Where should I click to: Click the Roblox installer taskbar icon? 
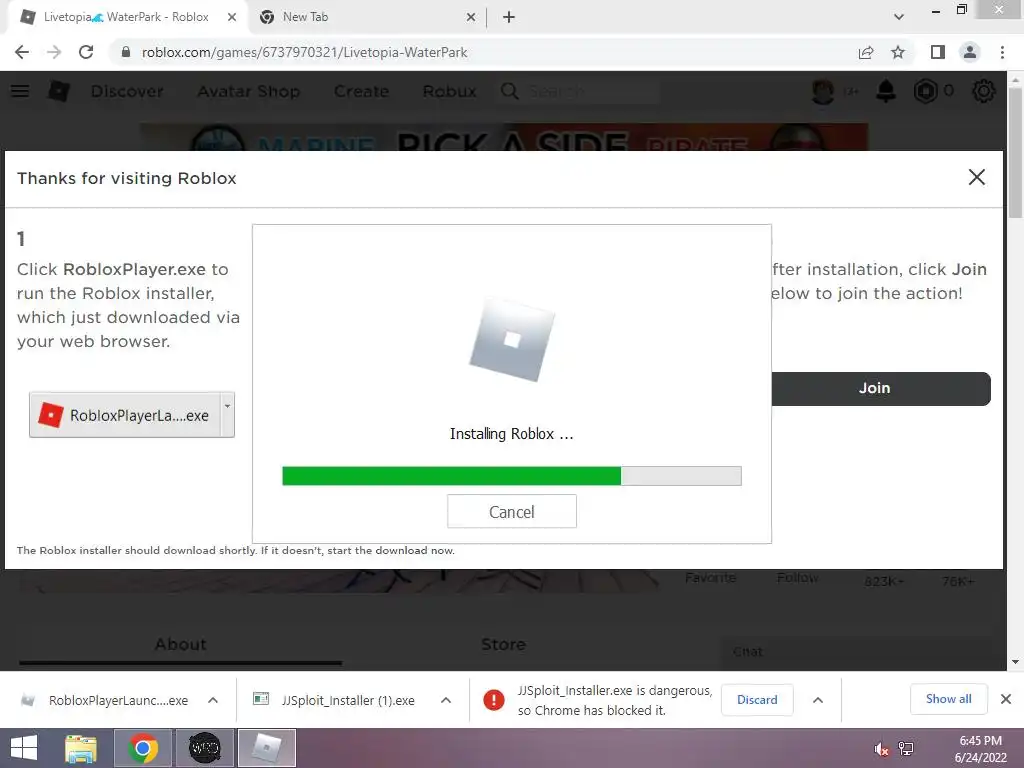coord(266,748)
